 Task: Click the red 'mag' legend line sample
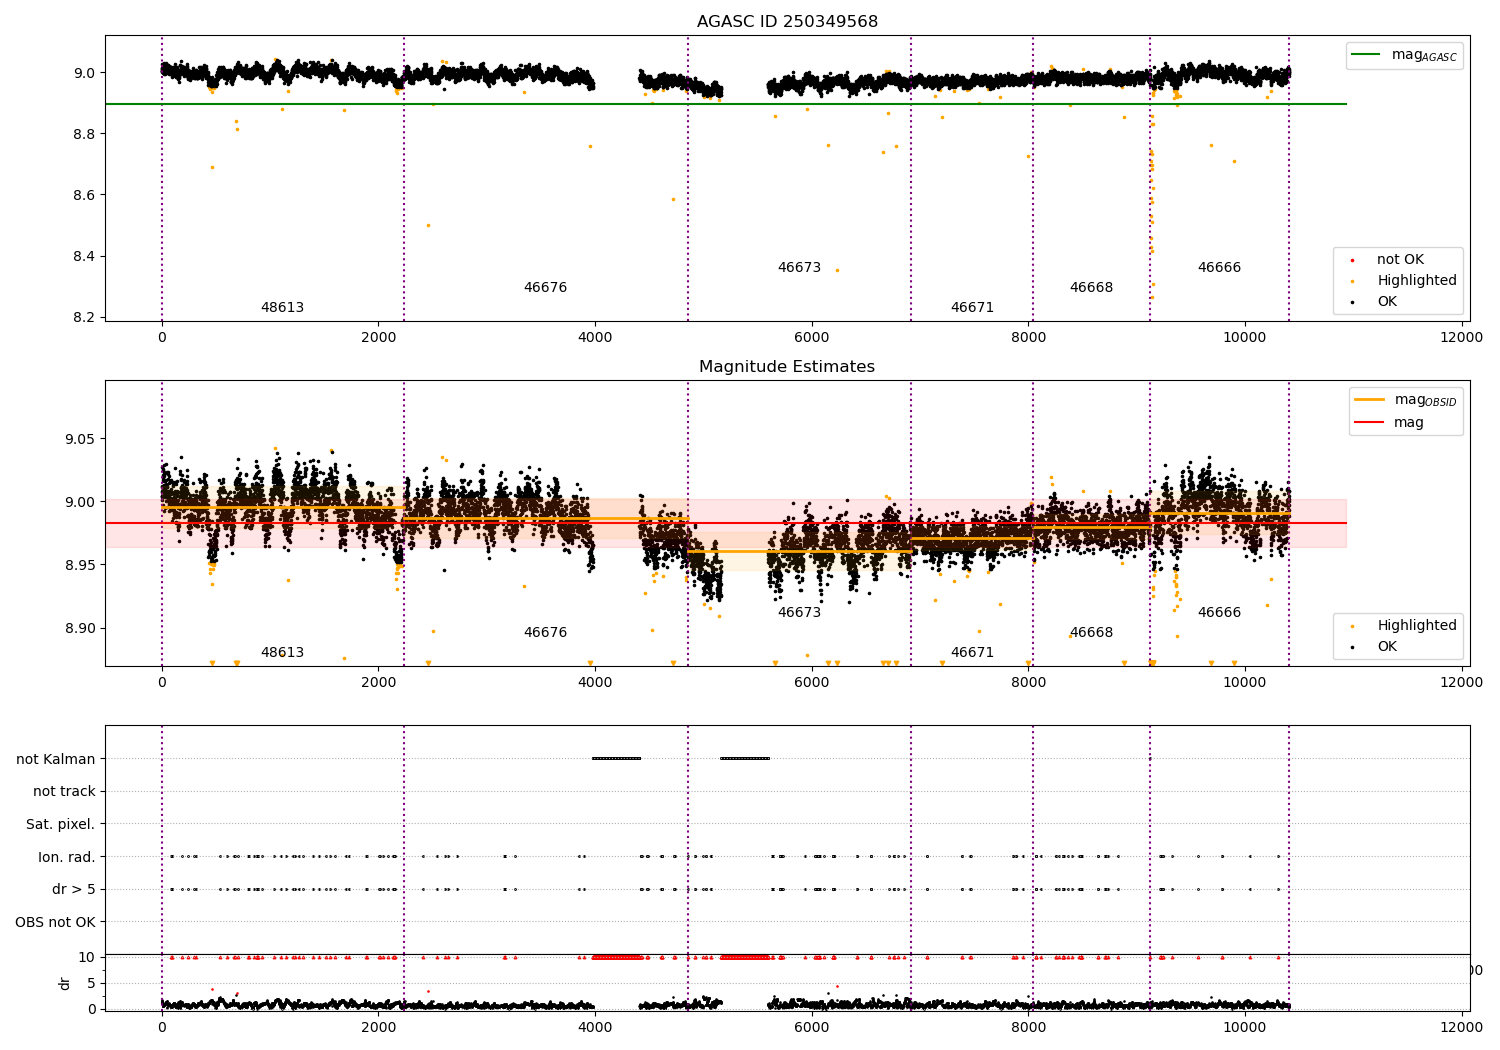1369,423
